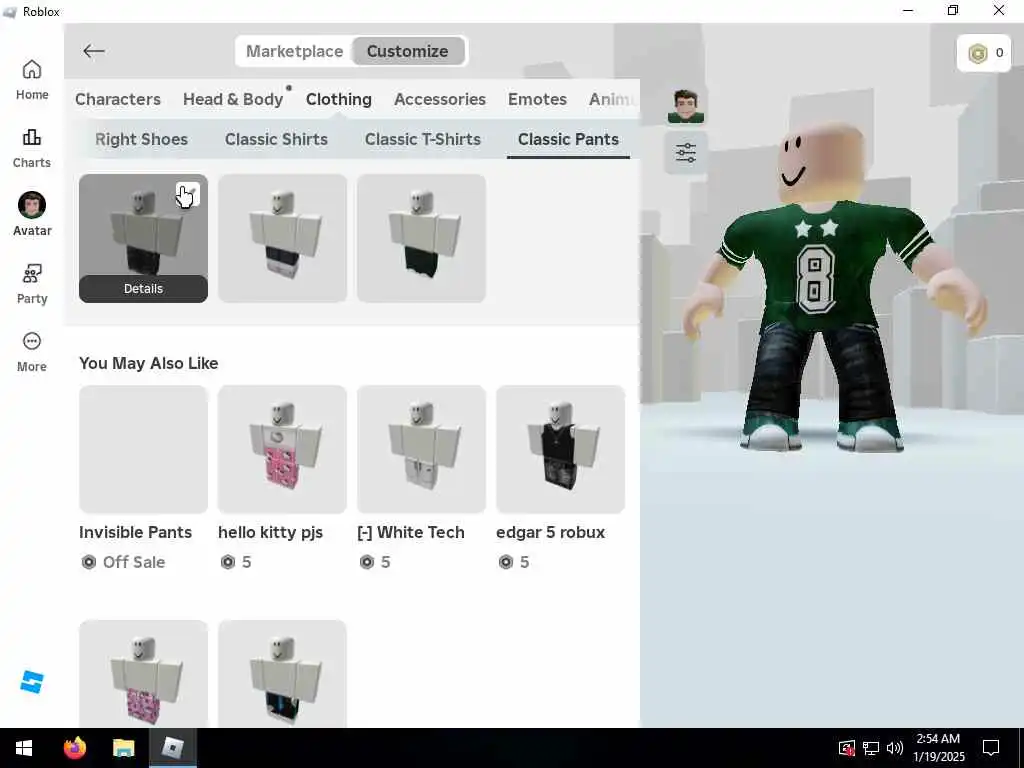Click the 3D avatar preview character
Image resolution: width=1024 pixels, height=768 pixels.
coord(833,287)
